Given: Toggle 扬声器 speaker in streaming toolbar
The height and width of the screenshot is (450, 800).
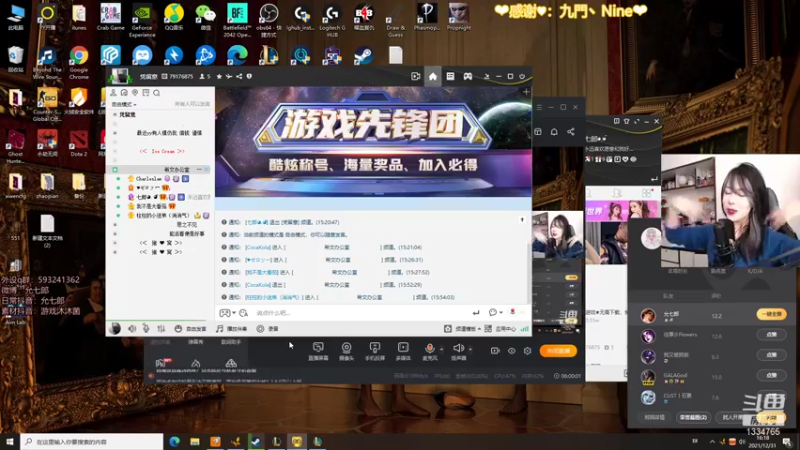Looking at the screenshot, I should coord(458,351).
